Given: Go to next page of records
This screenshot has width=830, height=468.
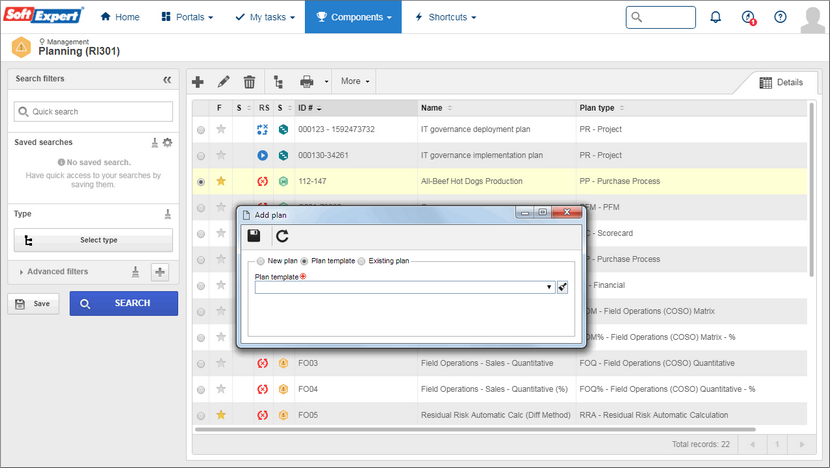Looking at the screenshot, I should 802,445.
